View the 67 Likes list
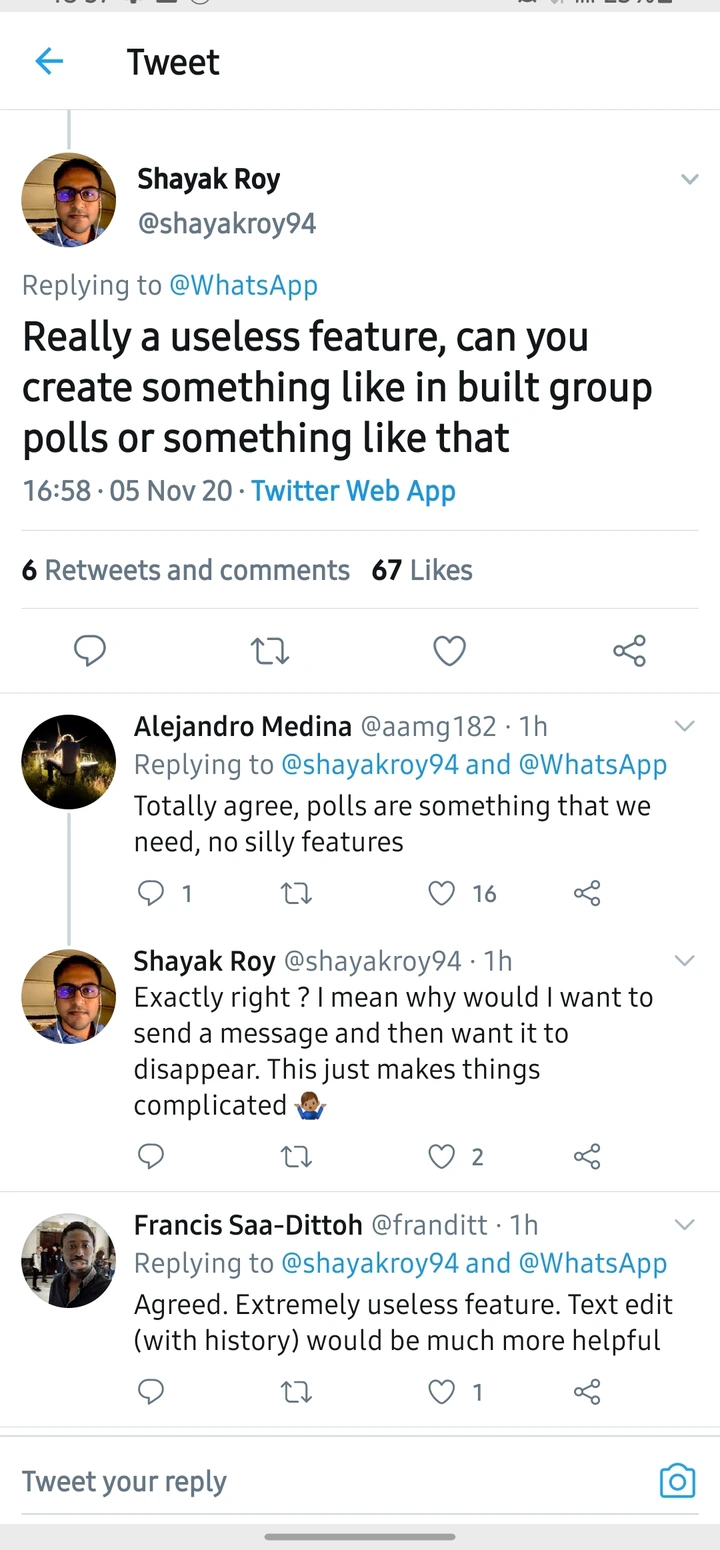720x1550 pixels. coord(422,570)
